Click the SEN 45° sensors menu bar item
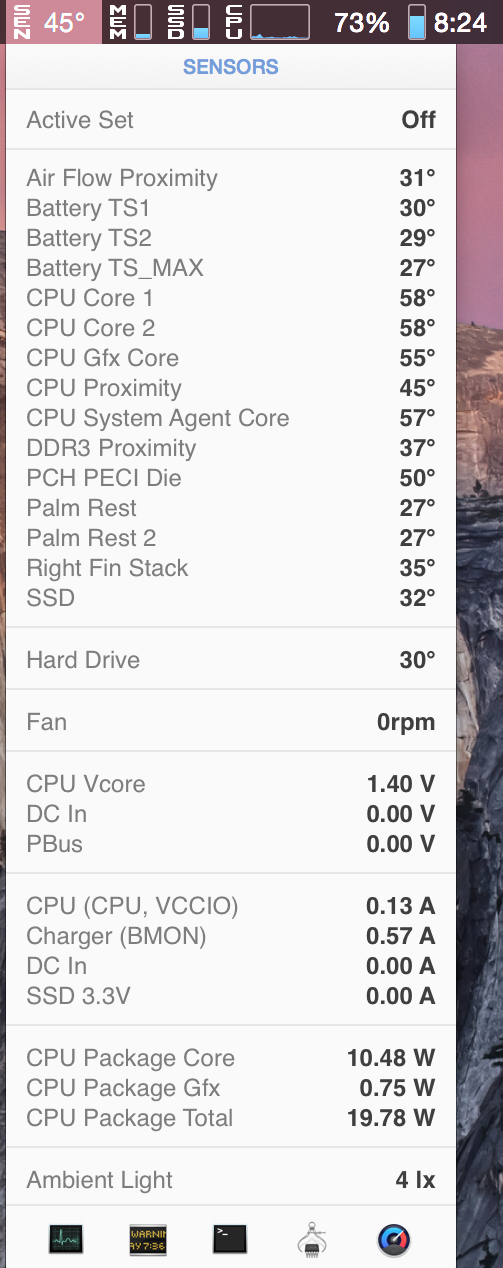Screen dimensions: 503x1268 (x=51, y=21)
